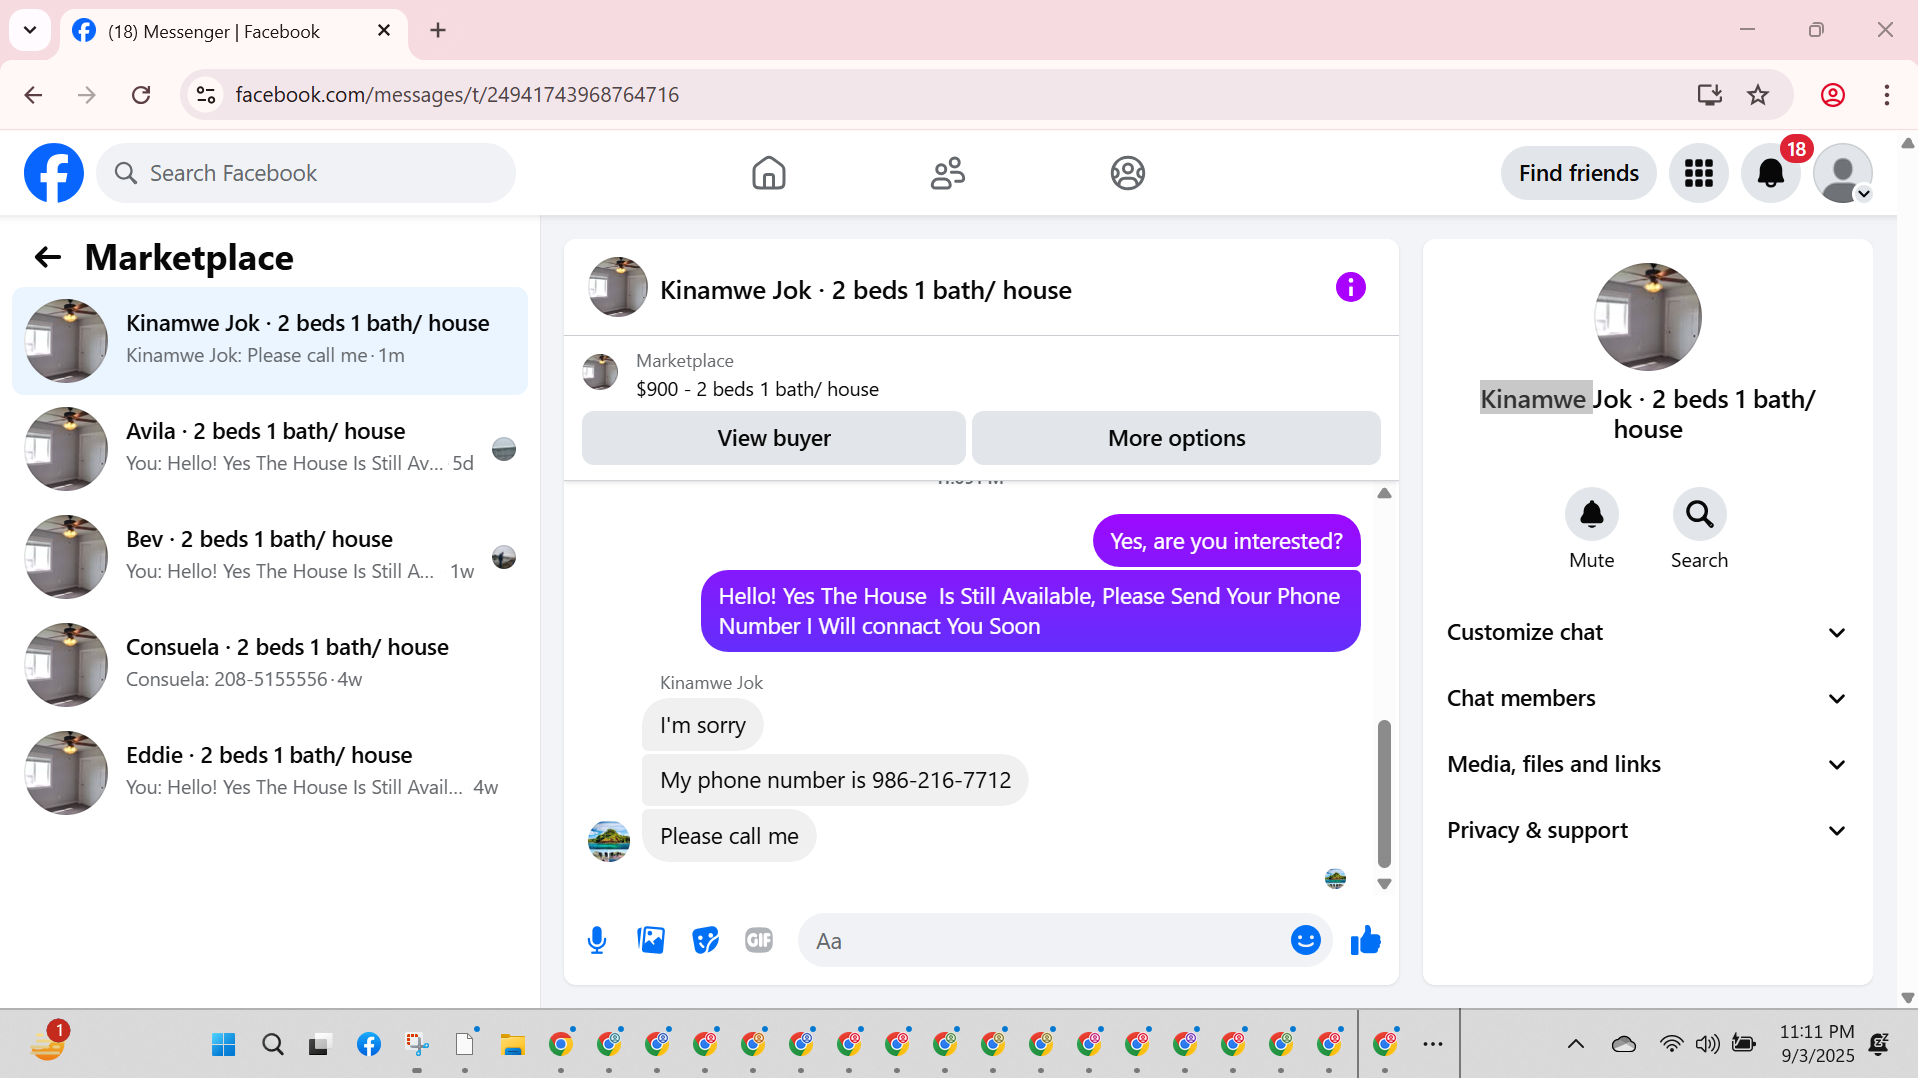Click the chat scrollbar thumb
The image size is (1918, 1078).
coord(1384,793)
